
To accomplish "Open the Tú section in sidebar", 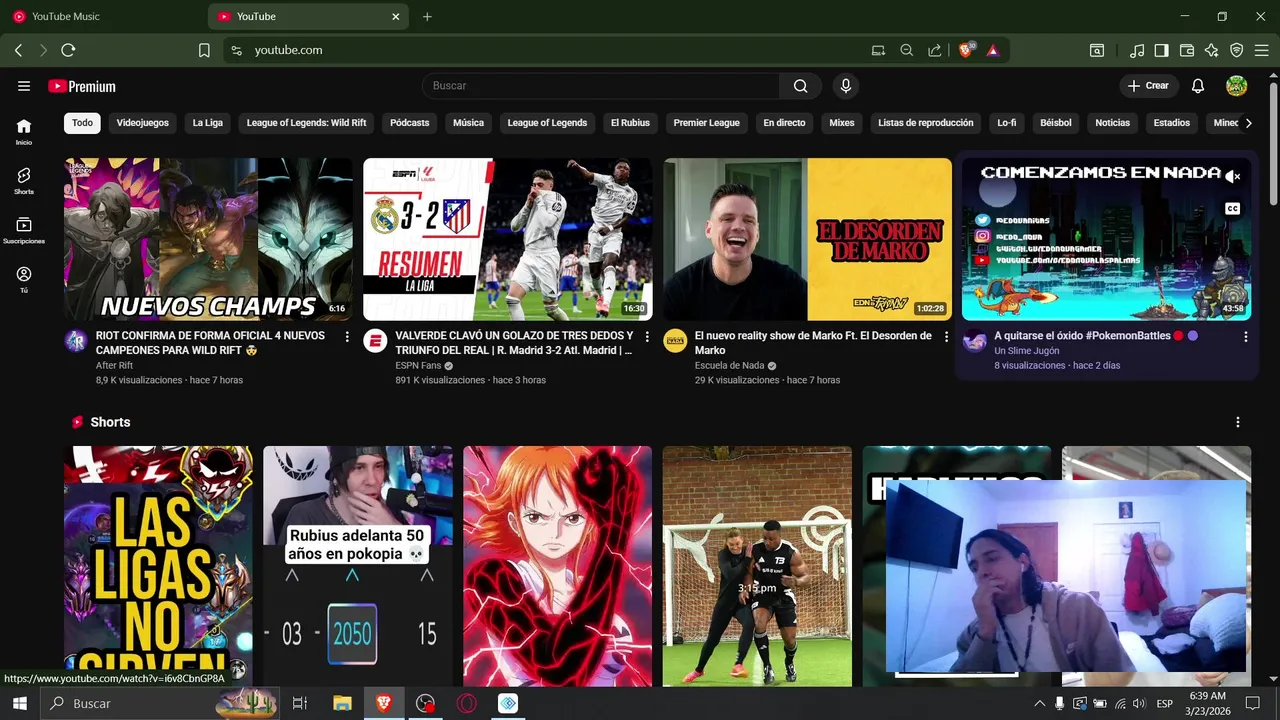I will [x=24, y=279].
